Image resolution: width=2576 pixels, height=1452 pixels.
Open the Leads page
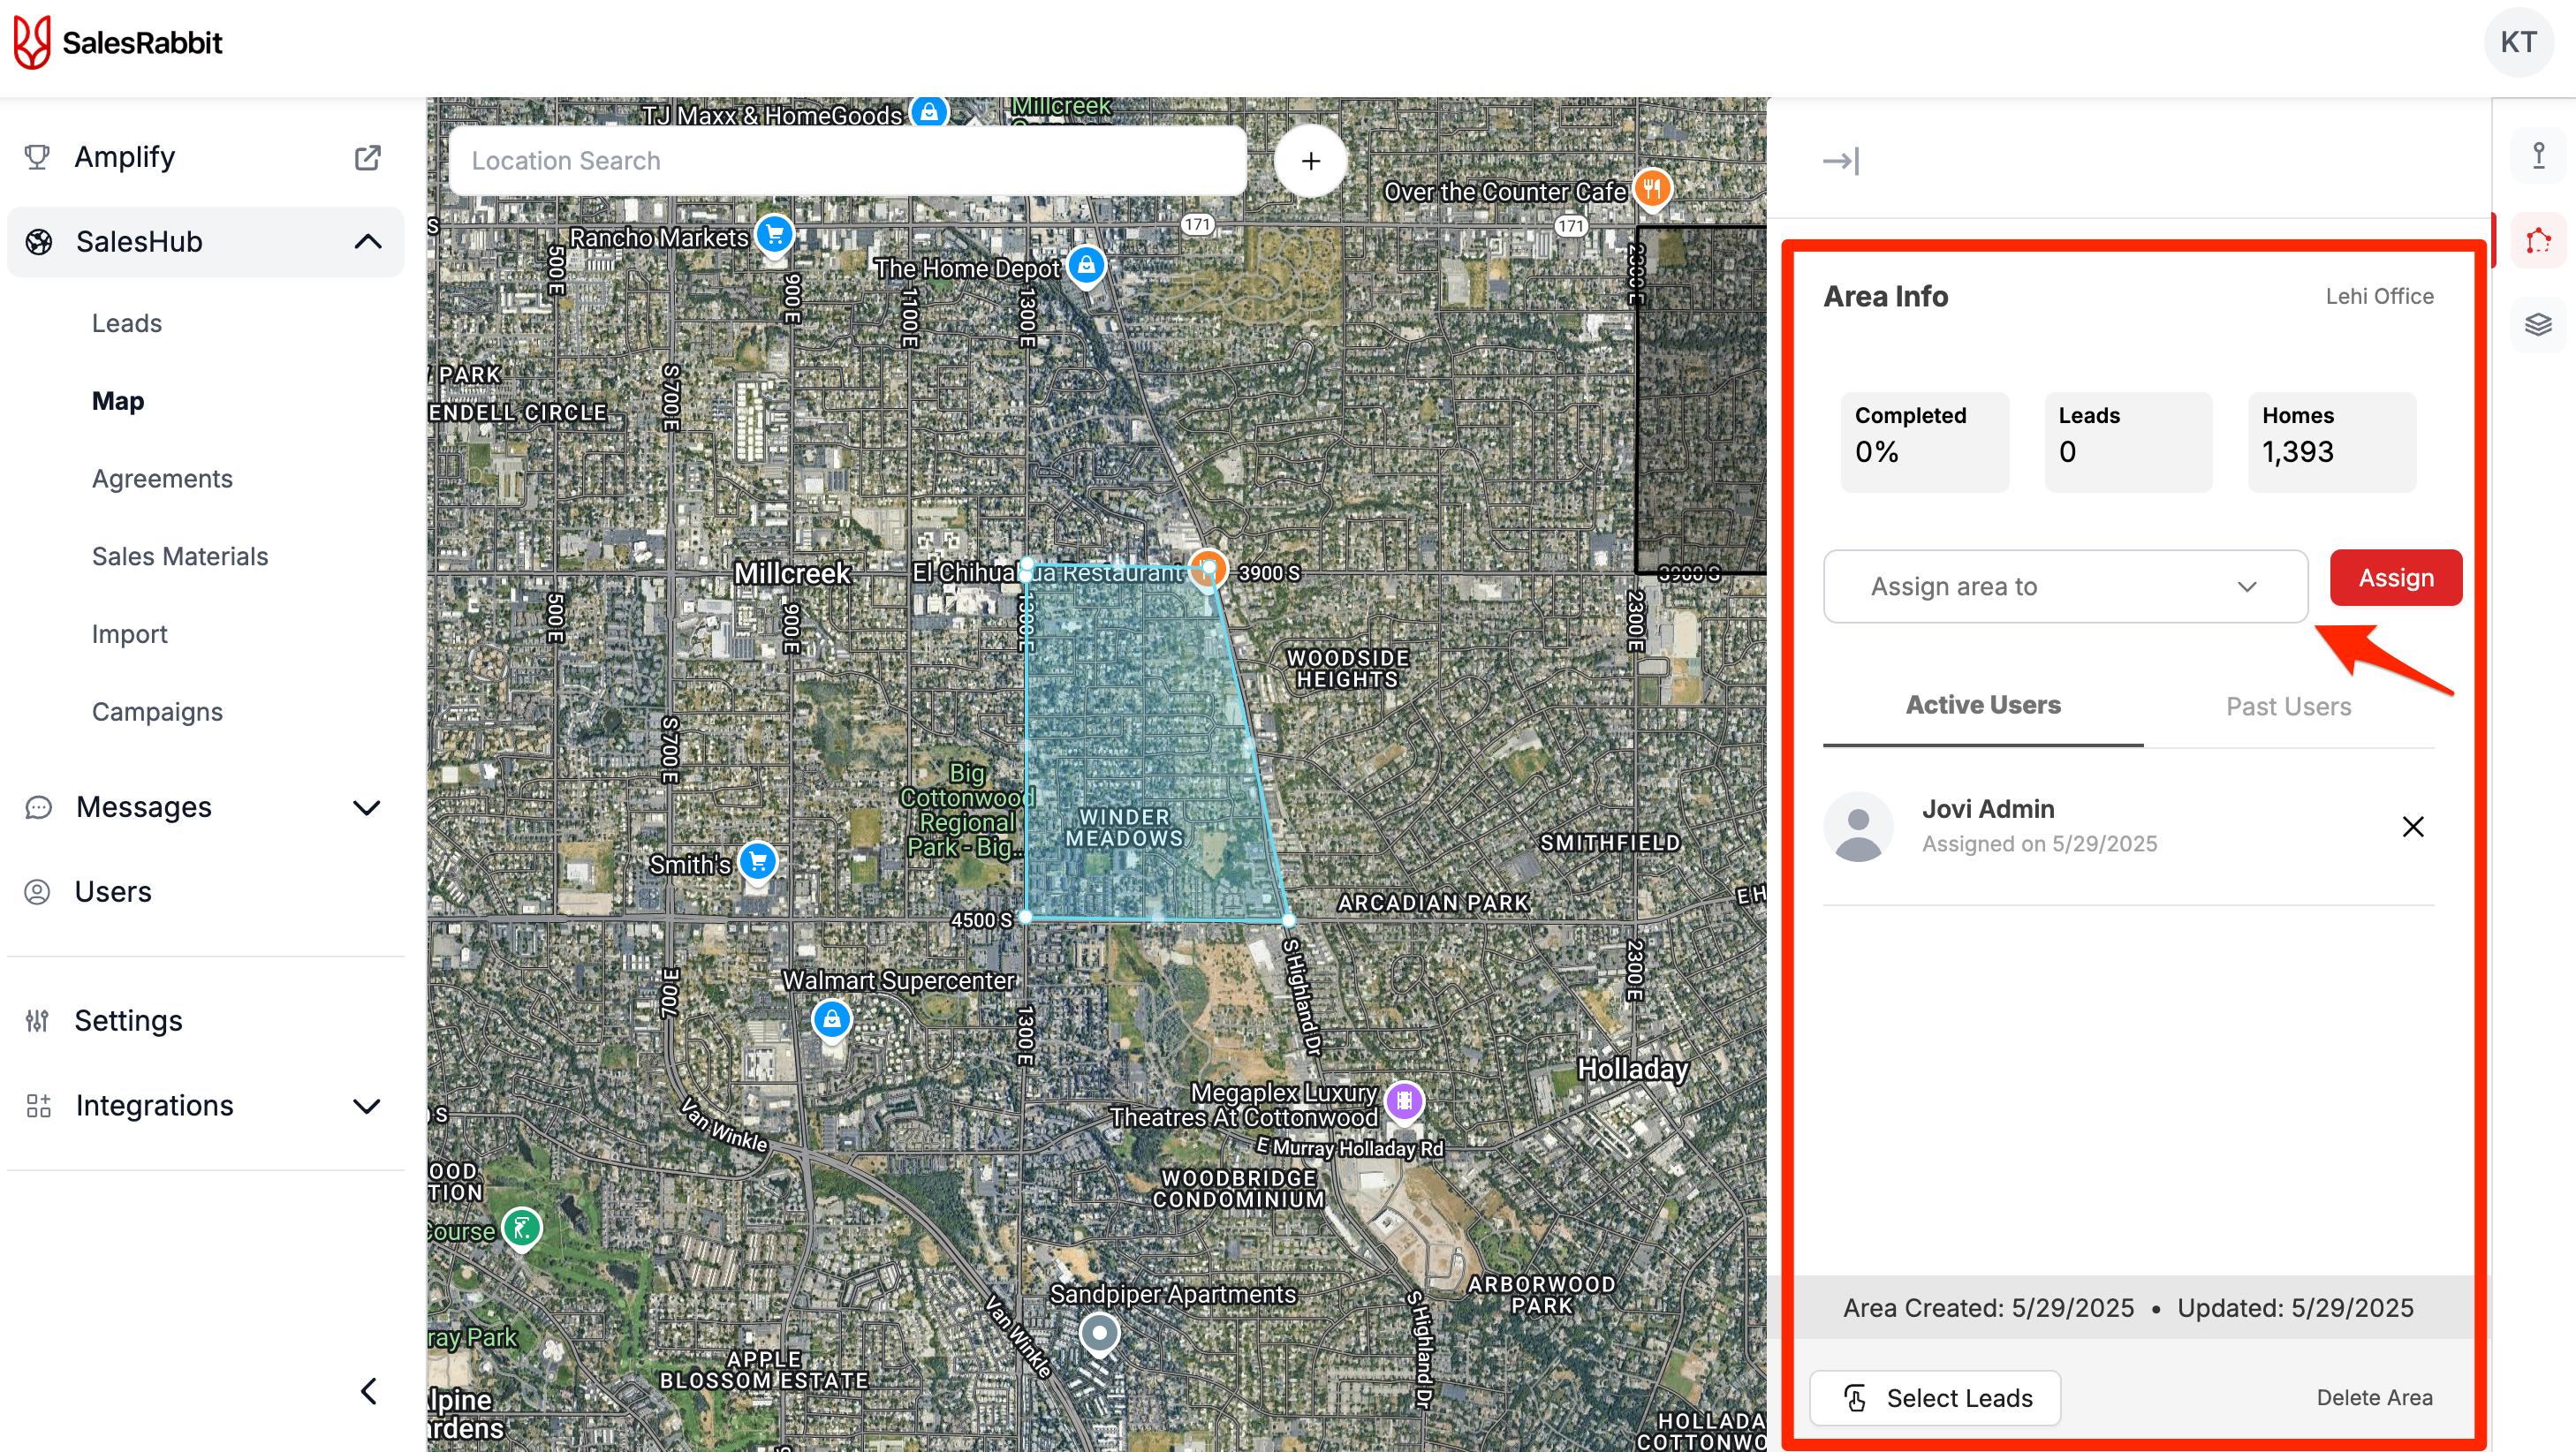pos(127,323)
